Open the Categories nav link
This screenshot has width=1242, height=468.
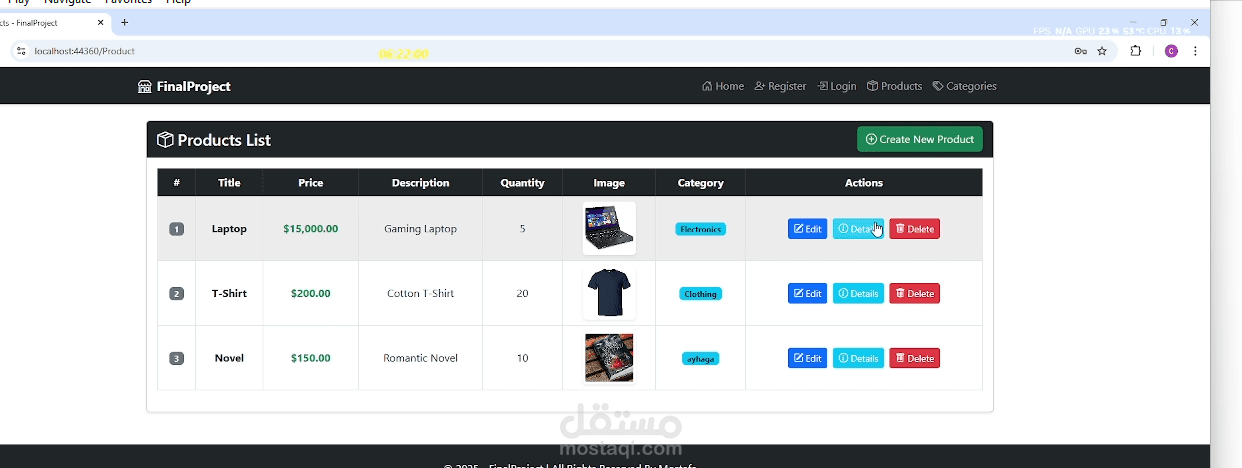pyautogui.click(x=964, y=86)
